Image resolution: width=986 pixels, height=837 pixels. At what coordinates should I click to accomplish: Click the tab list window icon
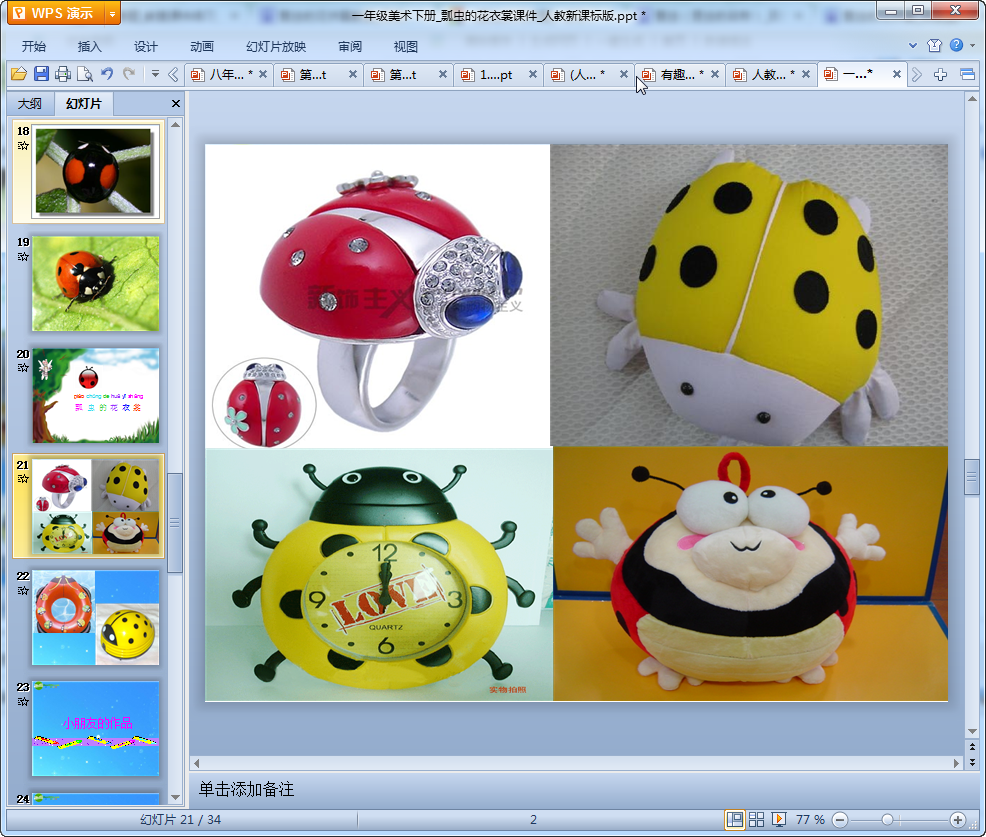click(967, 75)
